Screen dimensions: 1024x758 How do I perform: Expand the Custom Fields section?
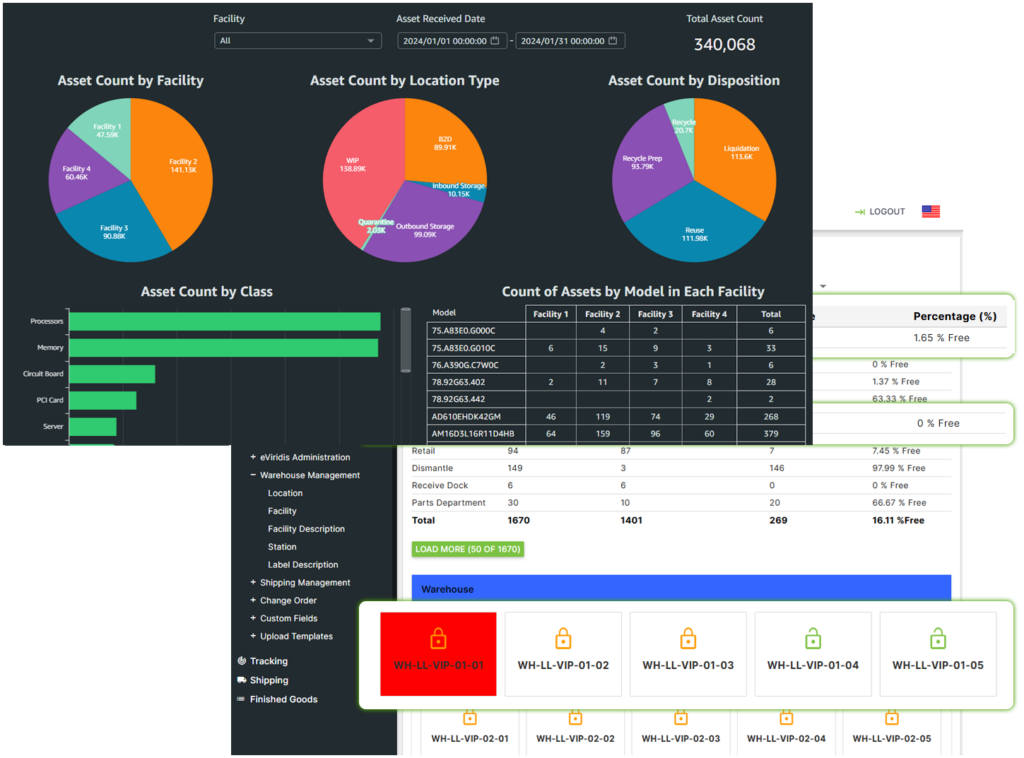point(253,618)
